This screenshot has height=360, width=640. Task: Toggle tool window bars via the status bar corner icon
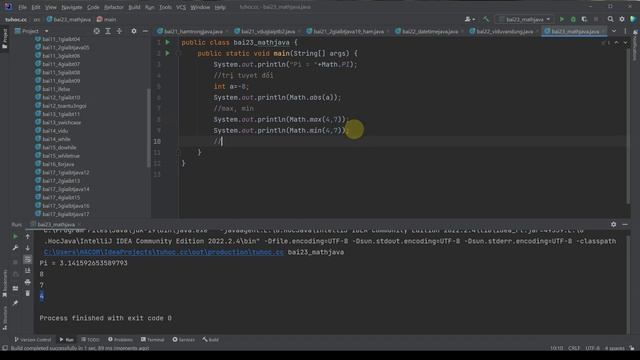(5, 348)
